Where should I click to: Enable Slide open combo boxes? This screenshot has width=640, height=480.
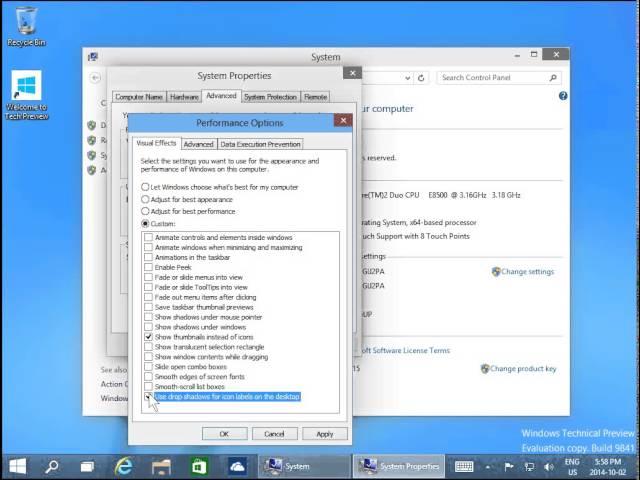pyautogui.click(x=149, y=367)
